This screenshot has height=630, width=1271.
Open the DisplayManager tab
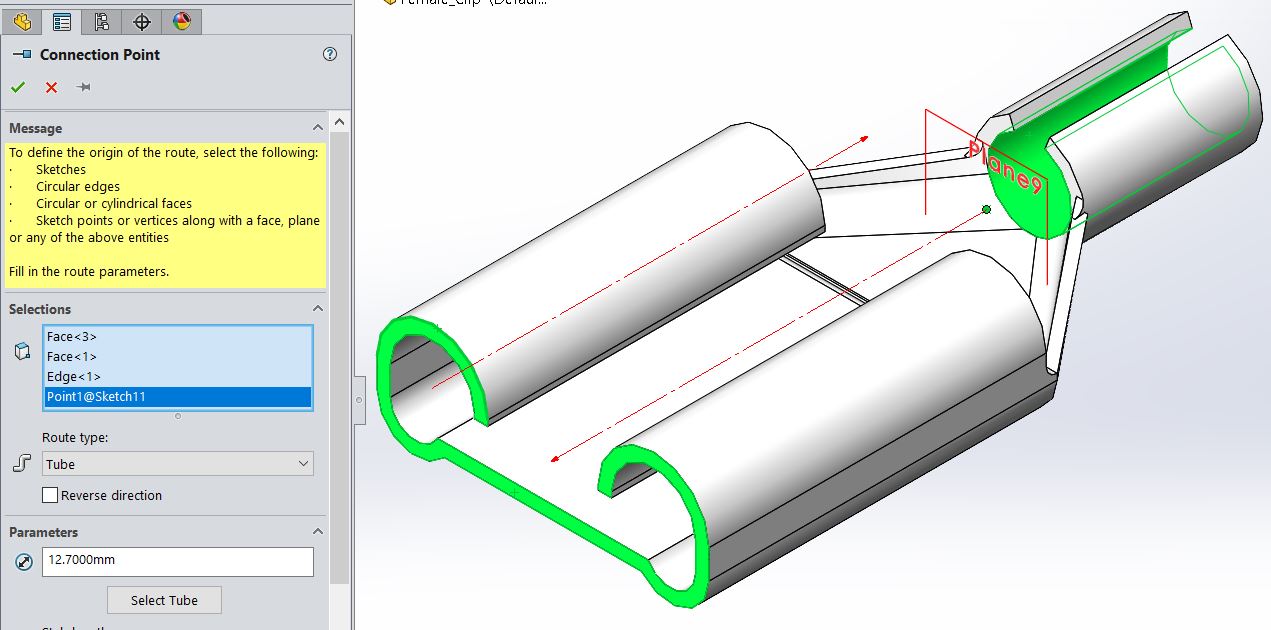click(181, 21)
